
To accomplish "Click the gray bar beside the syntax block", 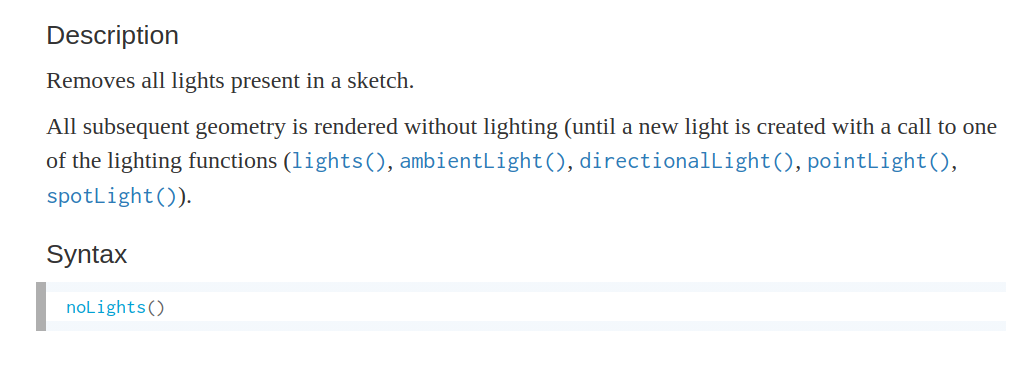I will (41, 306).
